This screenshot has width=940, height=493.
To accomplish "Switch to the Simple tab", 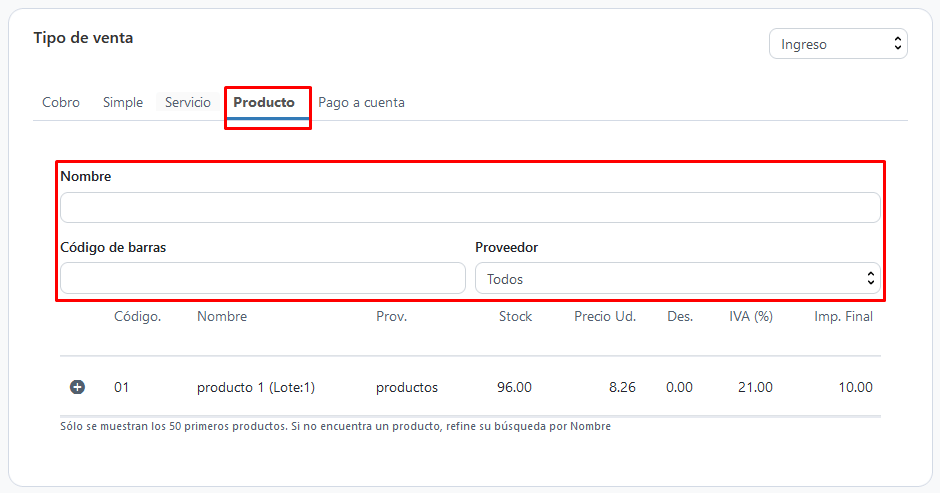I will (x=123, y=103).
